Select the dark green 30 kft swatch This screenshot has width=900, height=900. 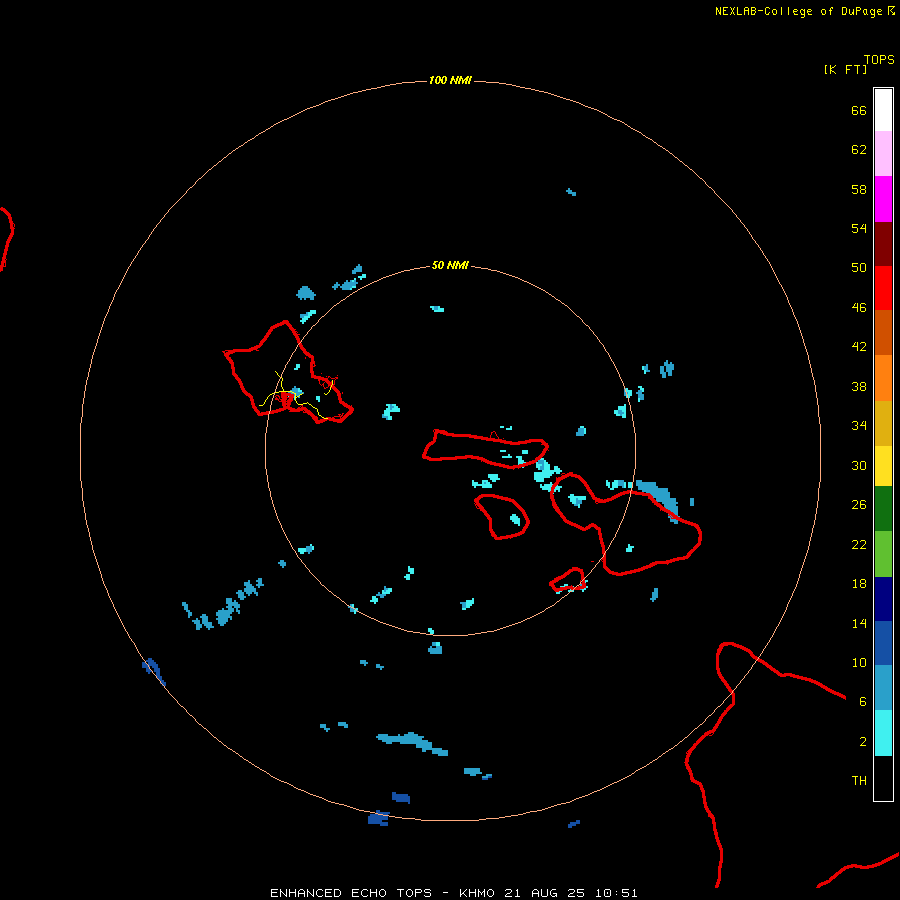883,509
